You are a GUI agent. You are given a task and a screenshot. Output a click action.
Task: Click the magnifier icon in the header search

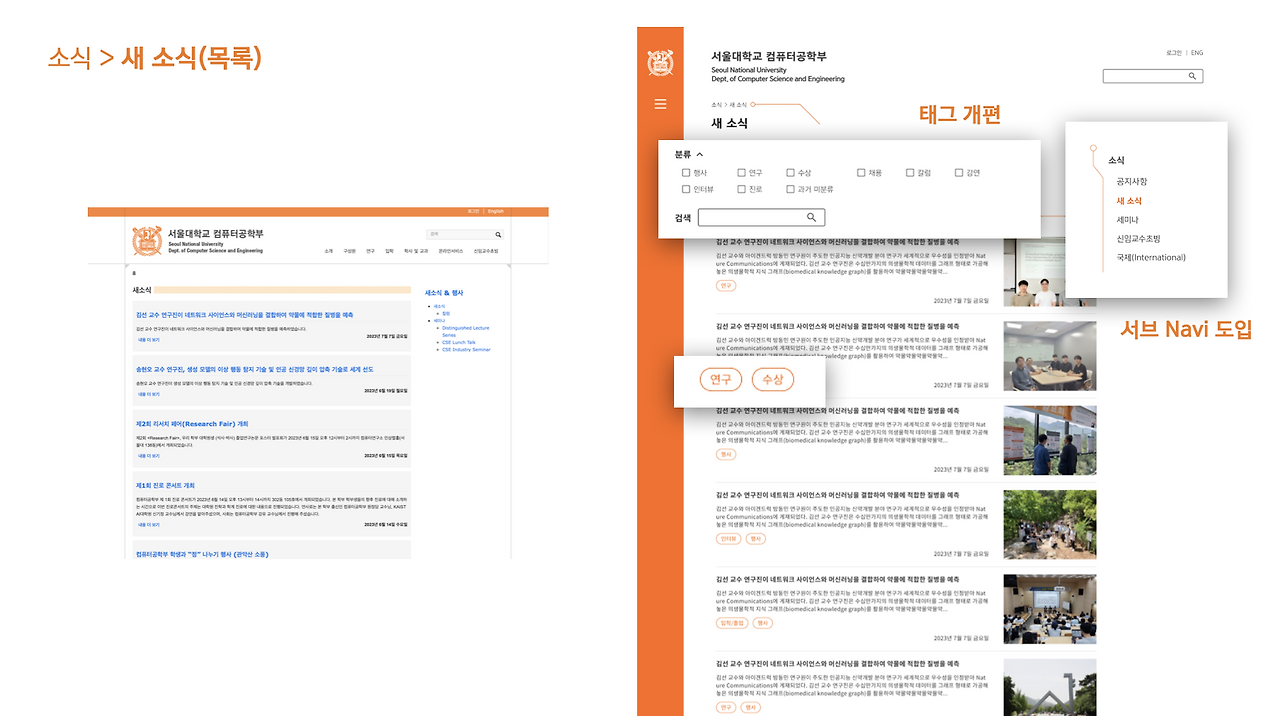[x=1191, y=75]
